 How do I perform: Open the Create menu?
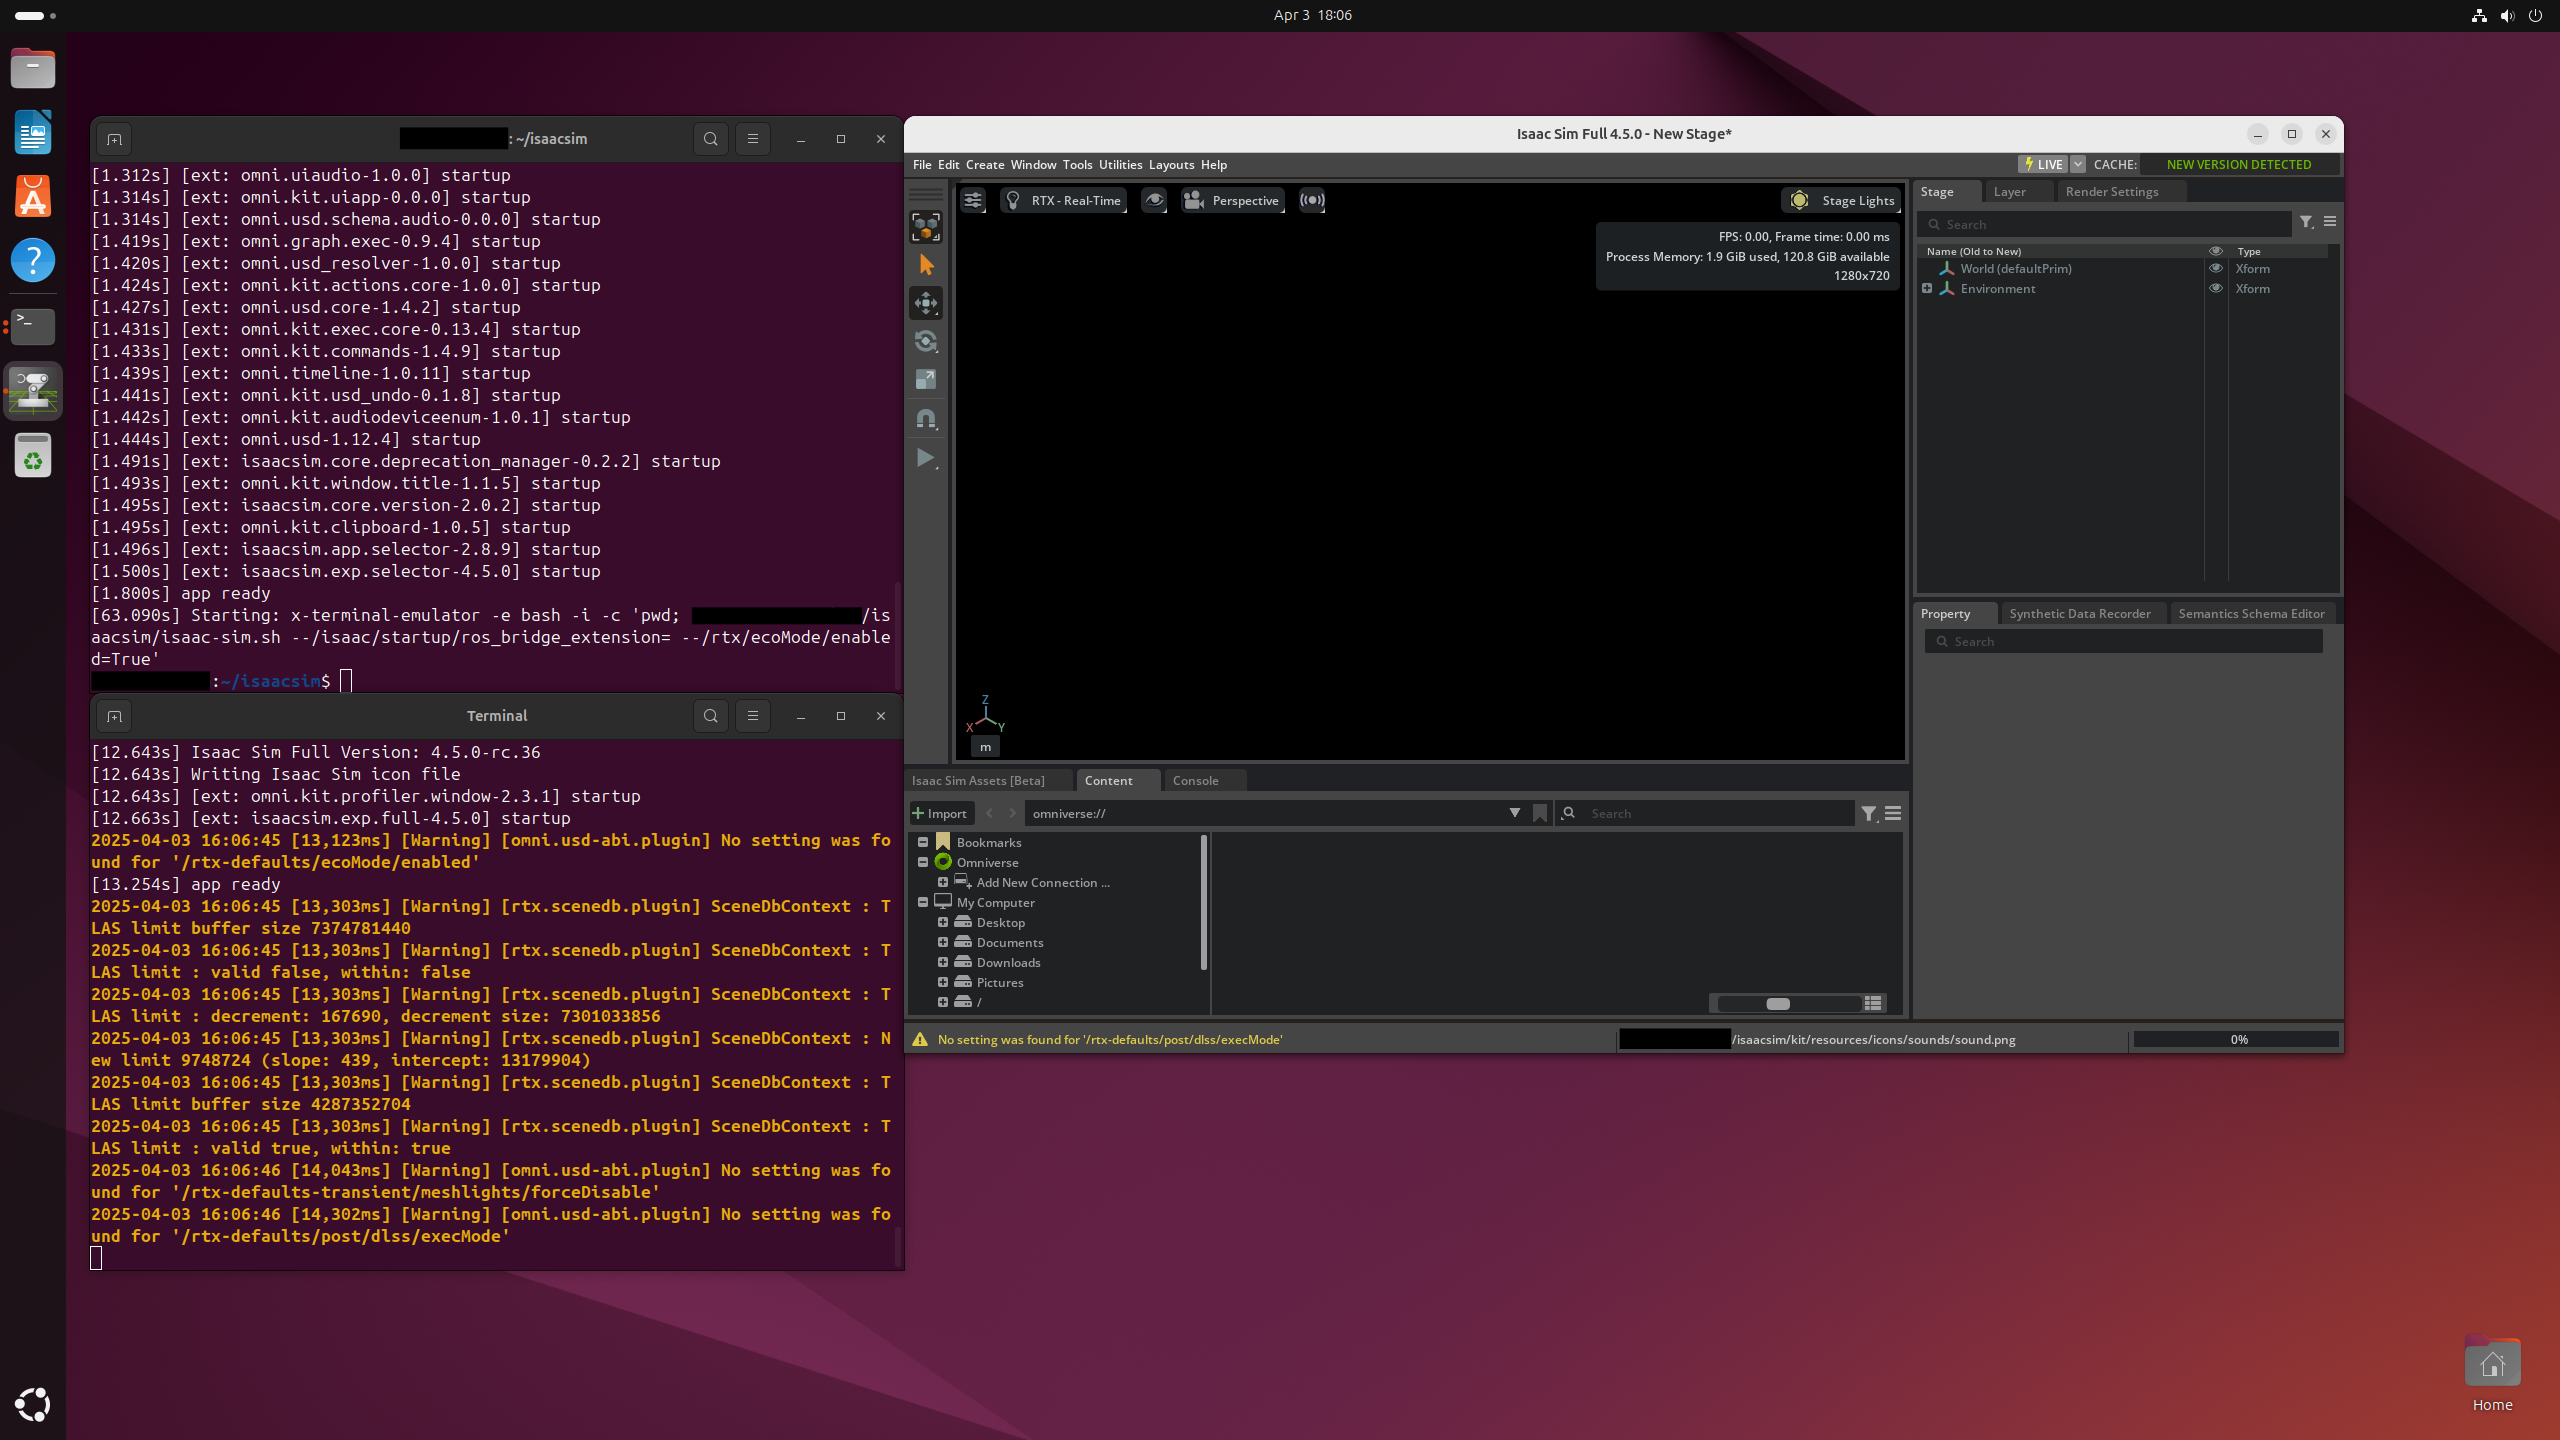pos(984,164)
